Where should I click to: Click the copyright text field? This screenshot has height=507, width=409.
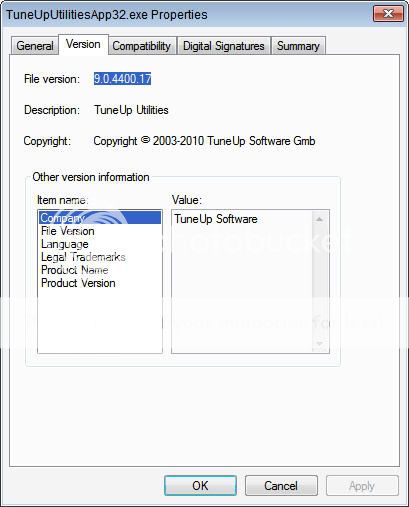tap(204, 141)
